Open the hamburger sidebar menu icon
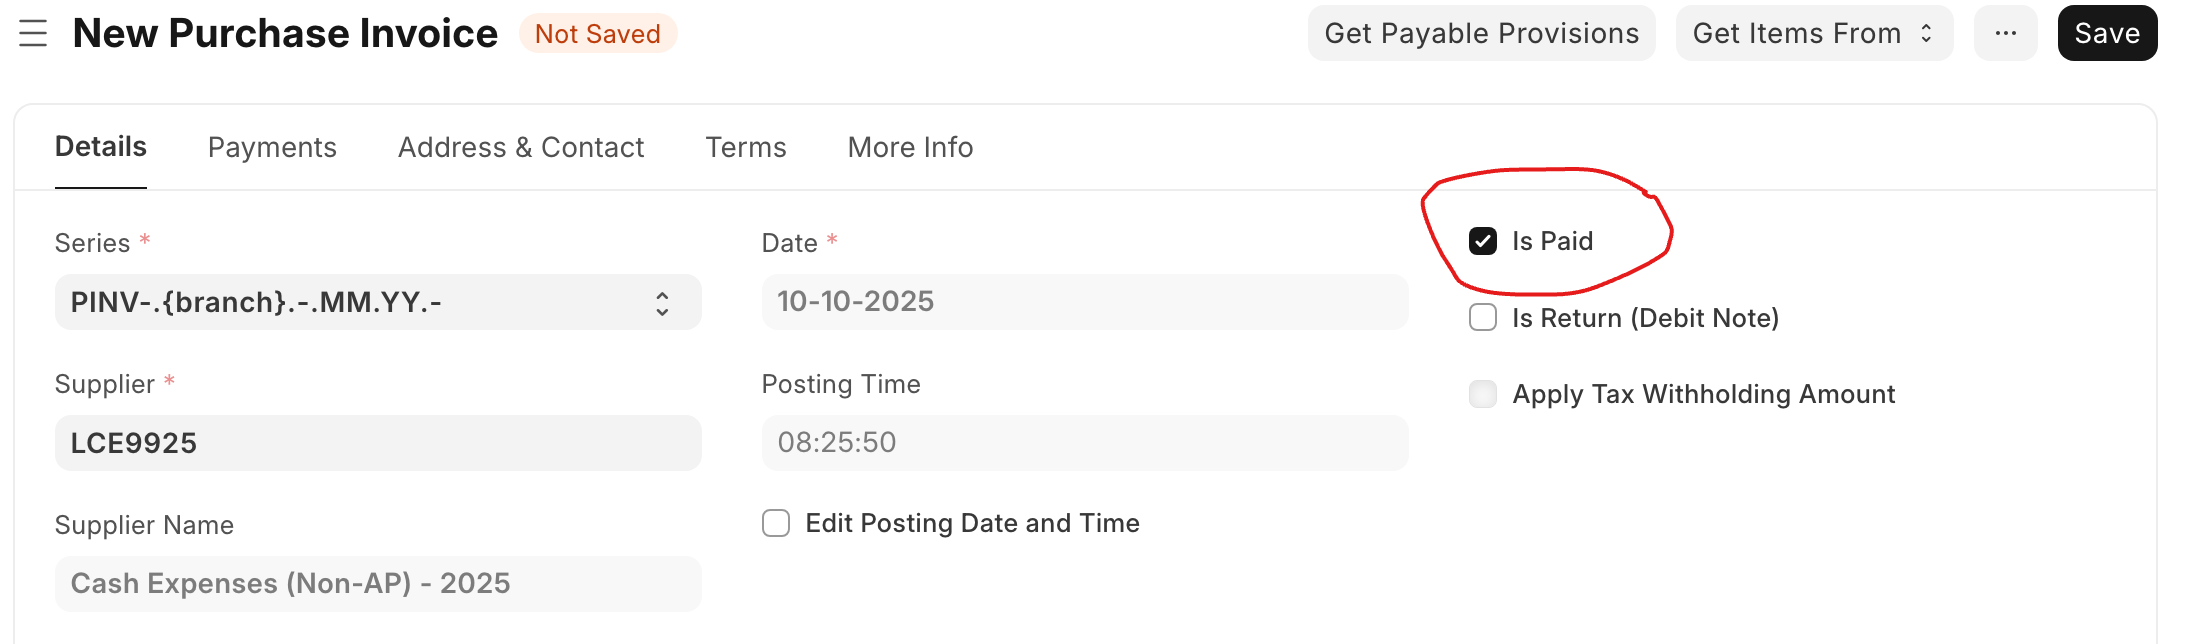The width and height of the screenshot is (2192, 644). 33,34
